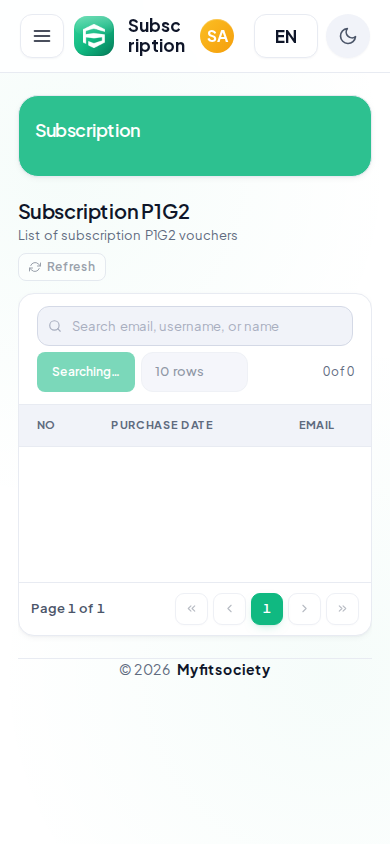The image size is (390, 844).
Task: Focus the search email, username, or name field
Action: (195, 326)
